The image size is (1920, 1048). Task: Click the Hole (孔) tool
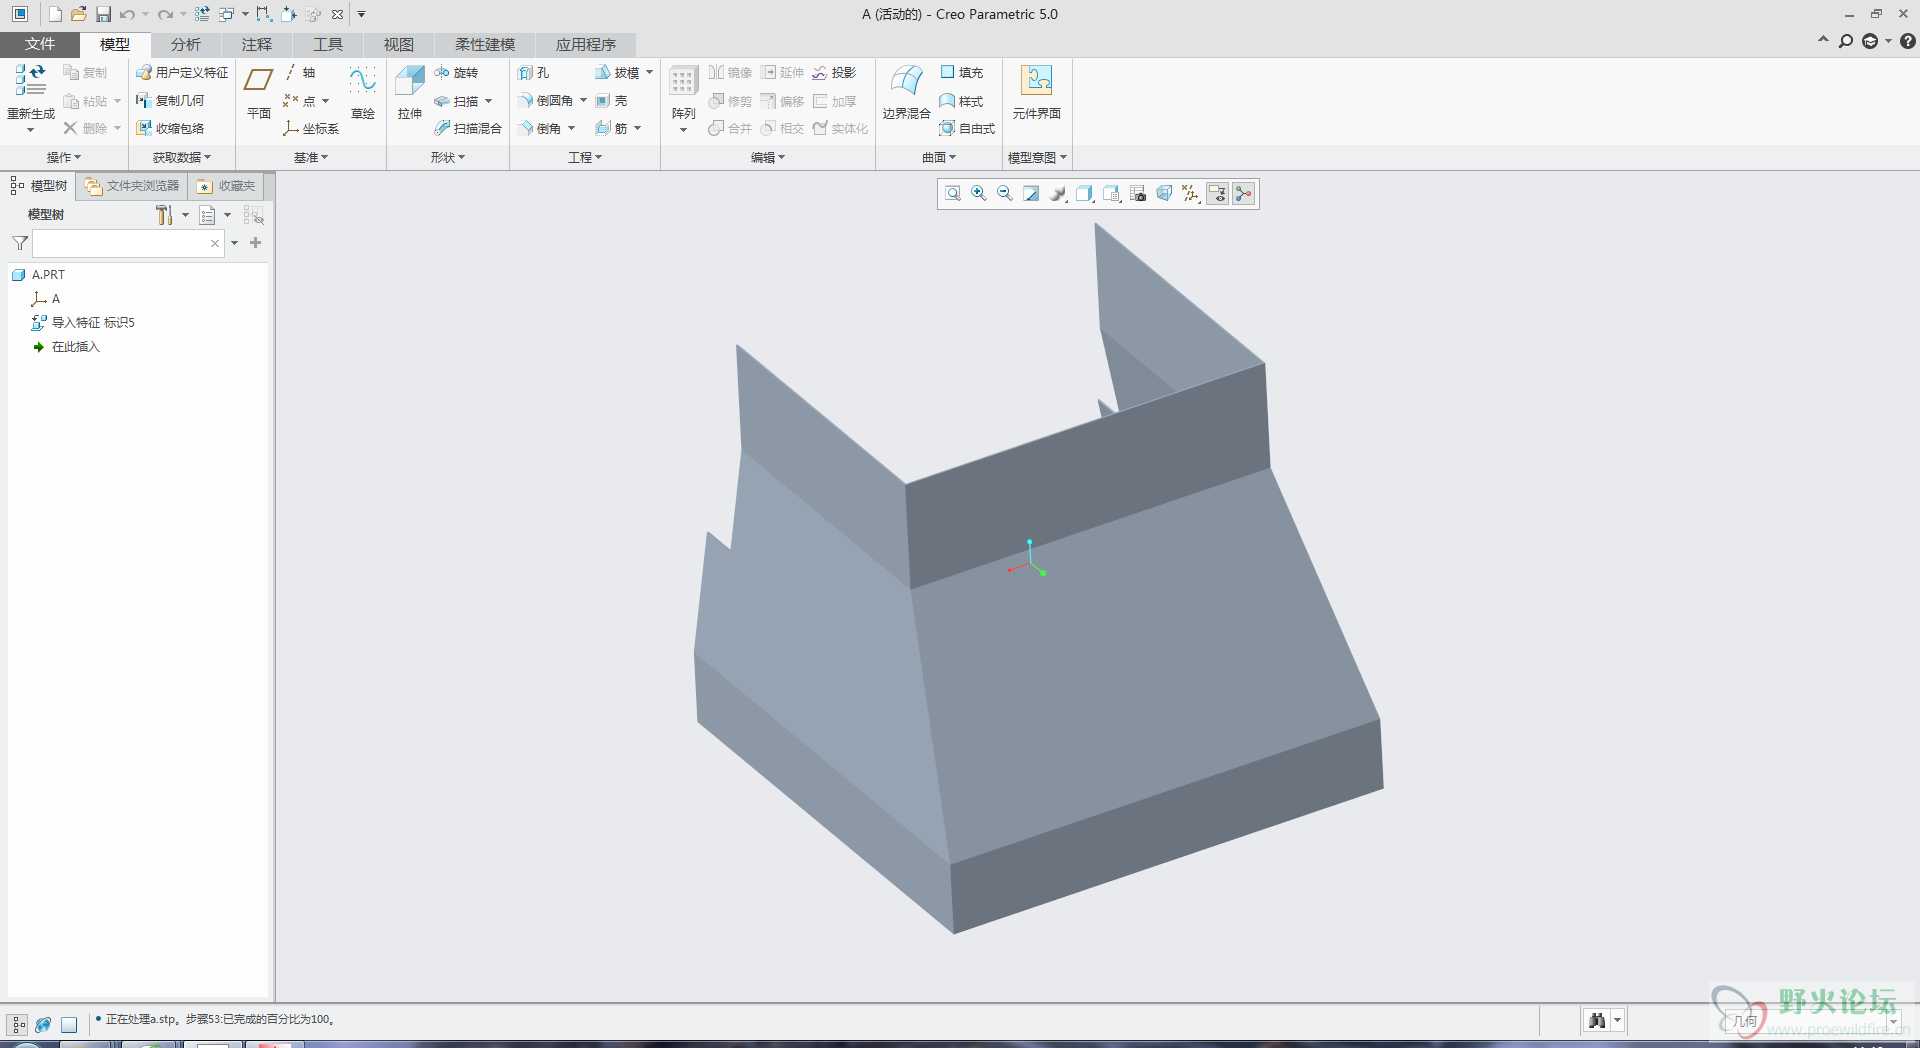pos(534,73)
